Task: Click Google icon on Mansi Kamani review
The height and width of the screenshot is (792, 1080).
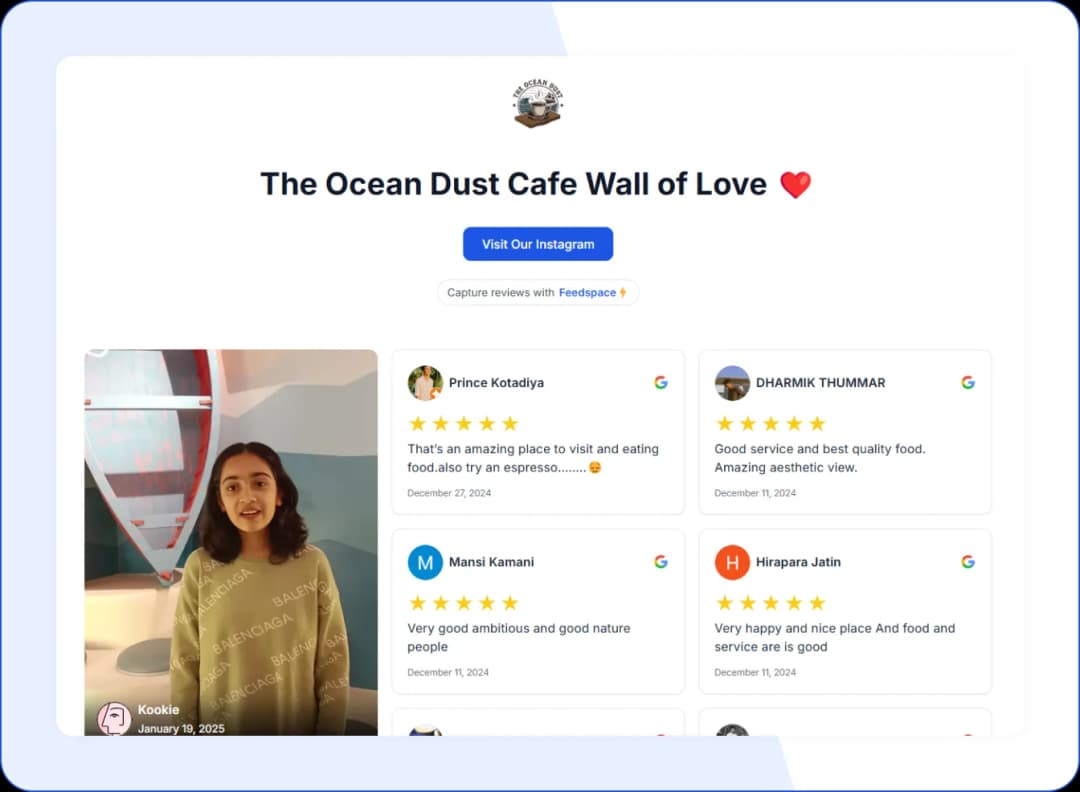Action: (661, 562)
